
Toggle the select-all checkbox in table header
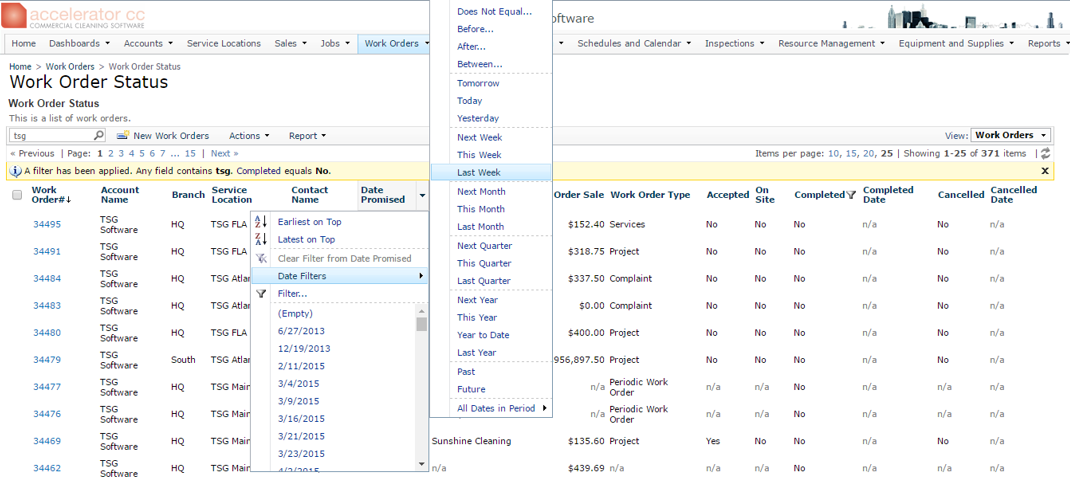(17, 195)
